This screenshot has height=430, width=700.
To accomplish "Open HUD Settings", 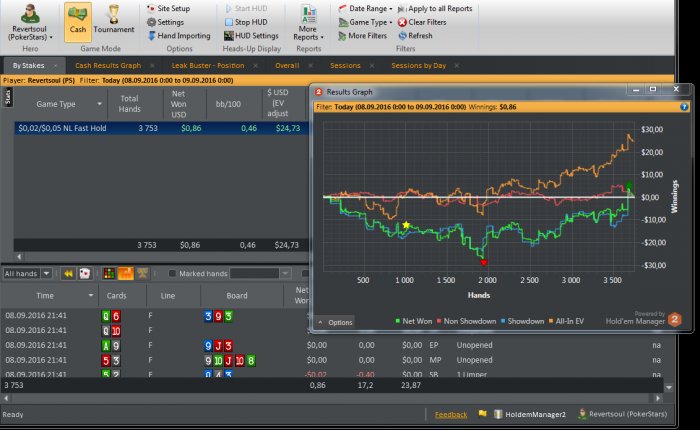I will point(250,35).
